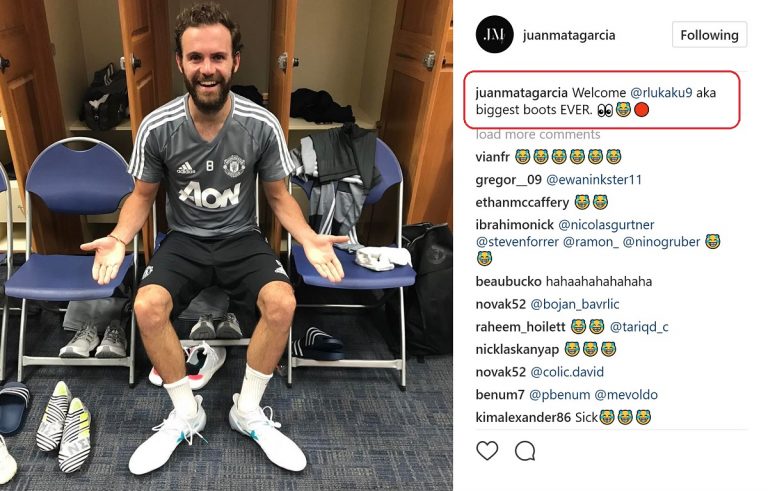Click the post photo of locker room
This screenshot has height=491, width=768.
[226, 246]
